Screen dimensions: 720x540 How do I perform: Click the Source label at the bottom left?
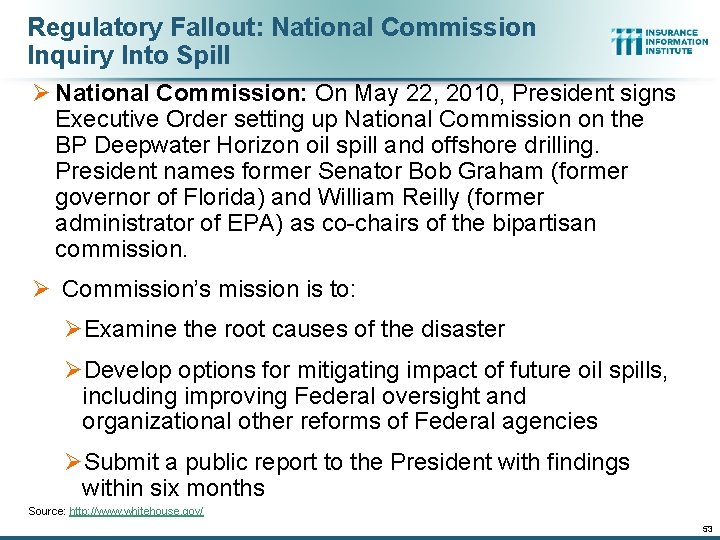[46, 511]
